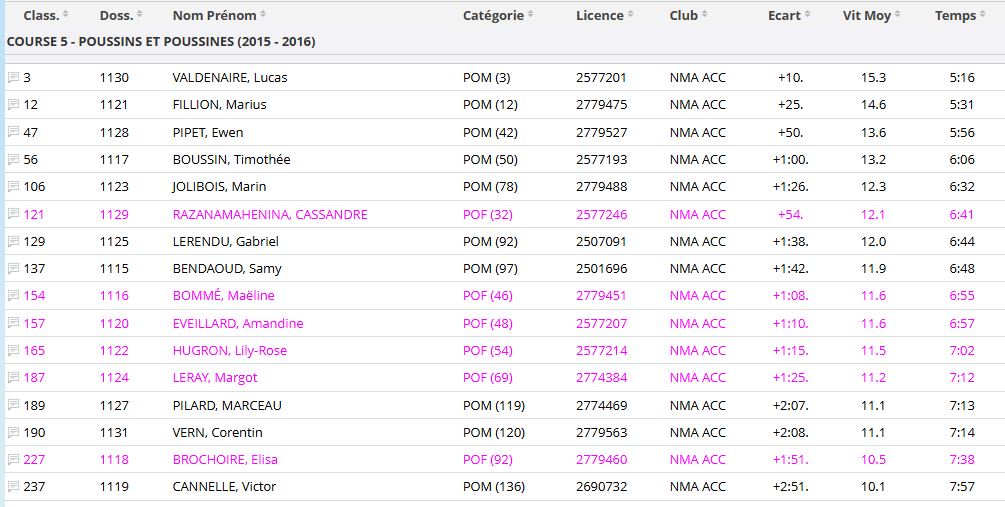
Task: Select the Licence column header
Action: tap(600, 16)
